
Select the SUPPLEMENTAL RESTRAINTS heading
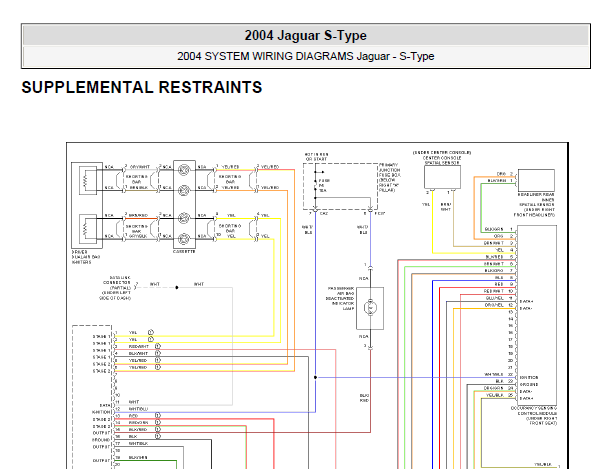(142, 87)
